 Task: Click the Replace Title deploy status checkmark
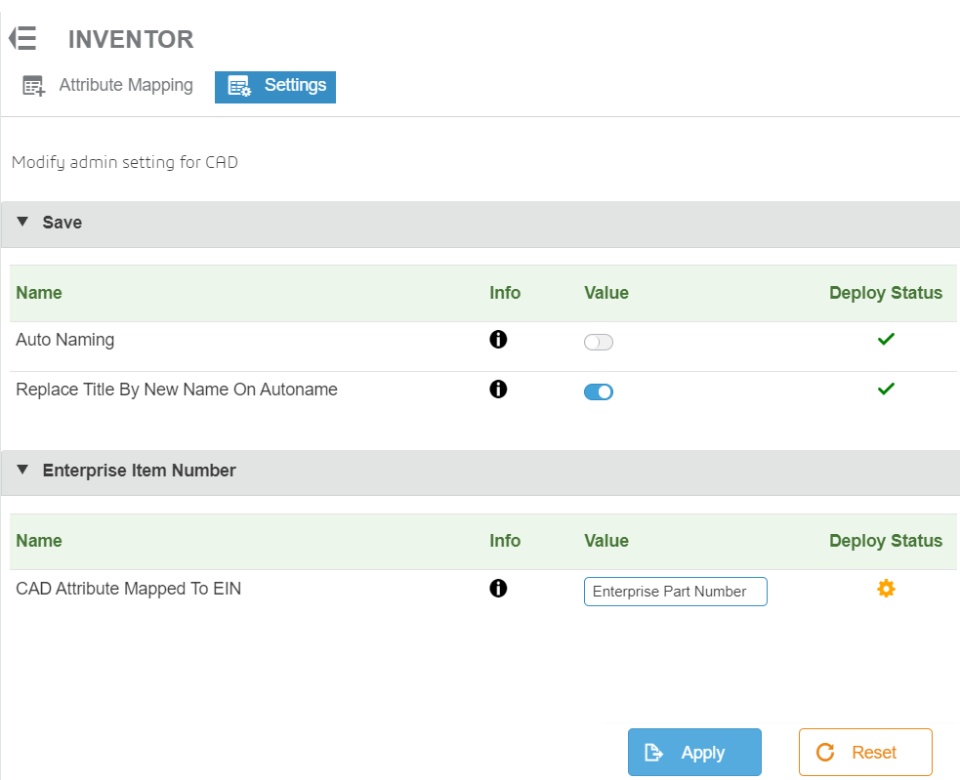[886, 389]
